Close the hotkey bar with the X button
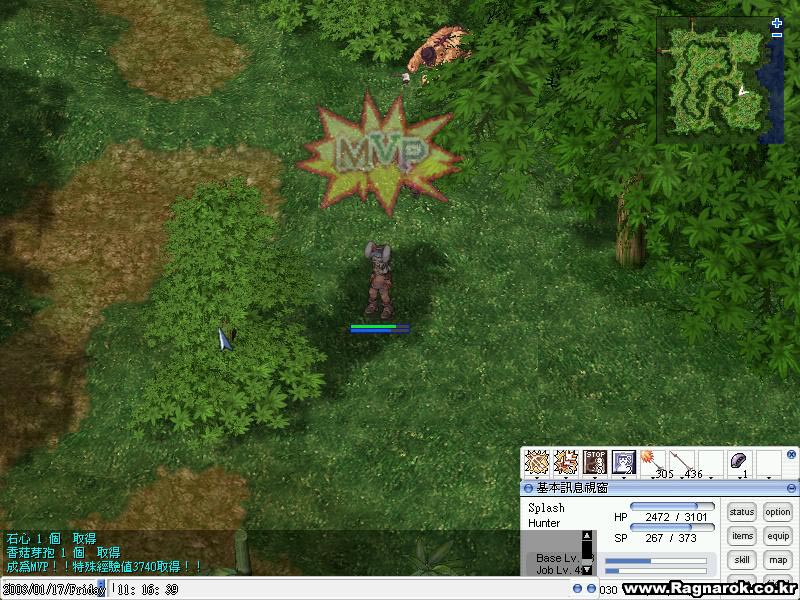Viewport: 800px width, 600px height. (791, 454)
